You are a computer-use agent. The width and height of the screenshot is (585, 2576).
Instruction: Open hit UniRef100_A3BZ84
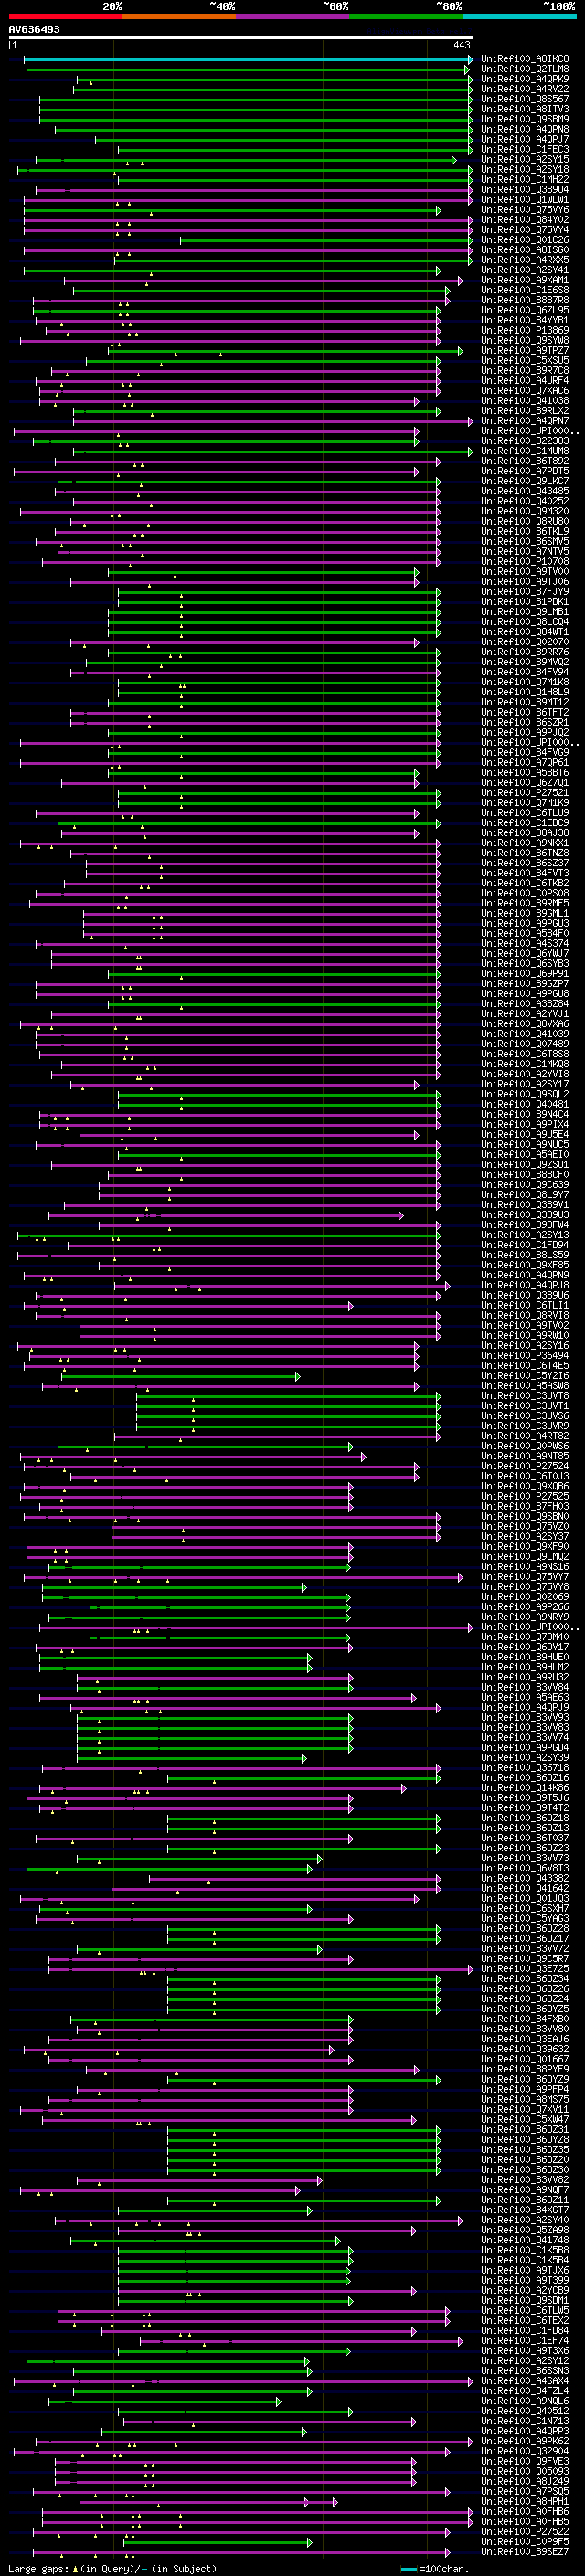[x=525, y=1004]
